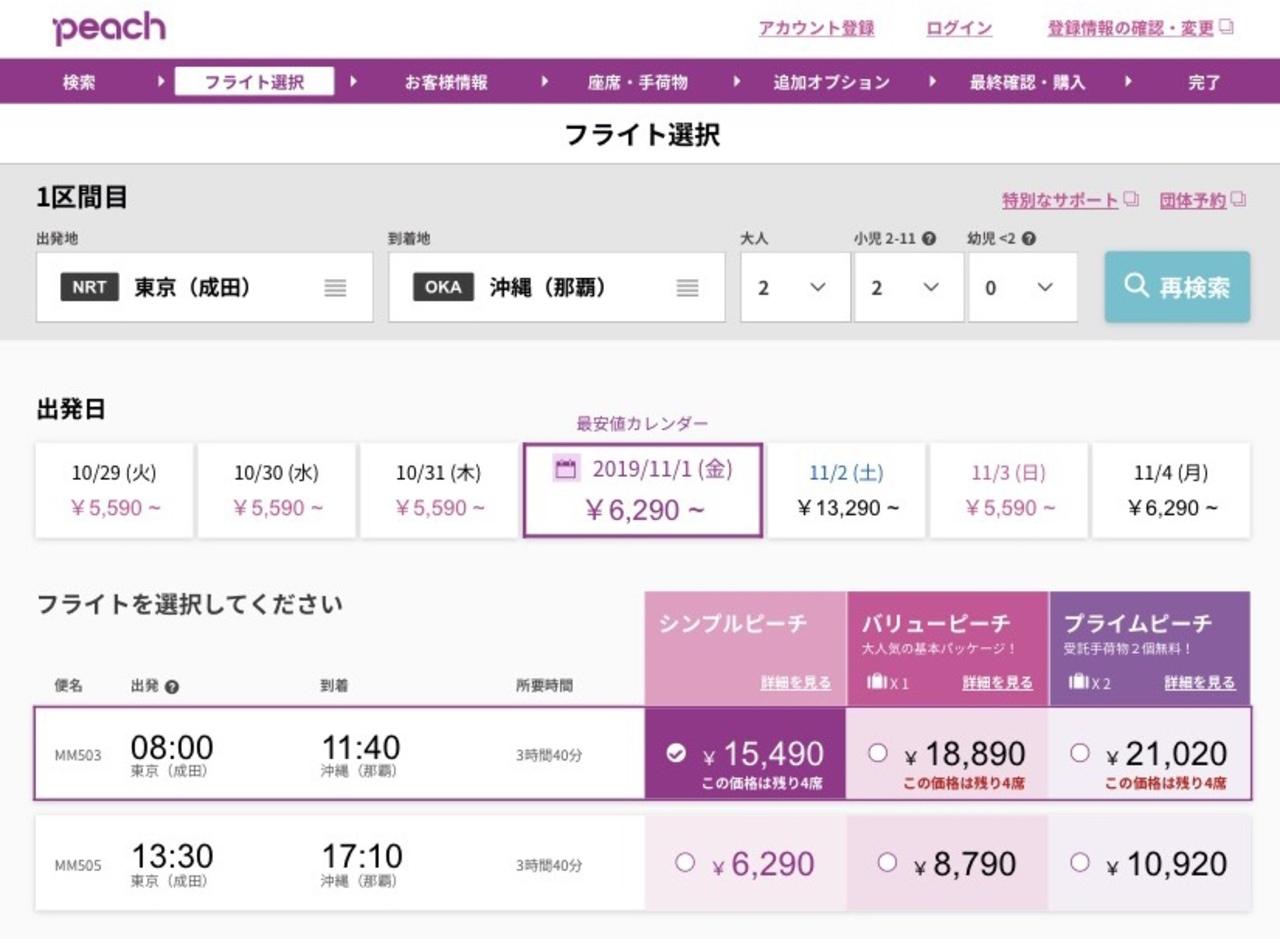Click the 再検索 search button
The height and width of the screenshot is (939, 1280).
[1177, 287]
